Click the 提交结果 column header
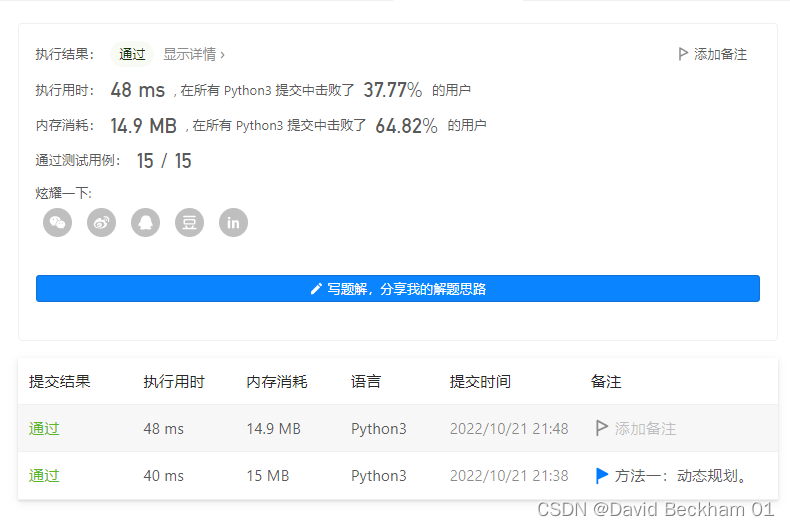The image size is (790, 526). tap(59, 381)
